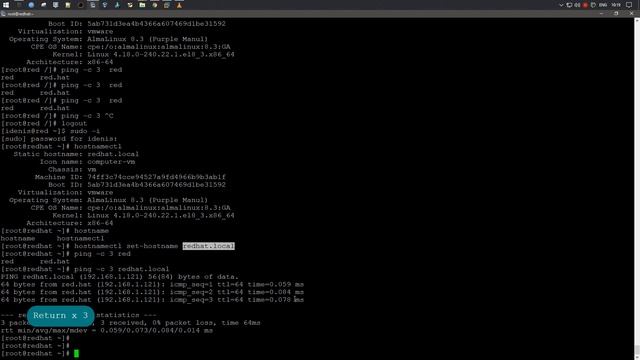Screen dimensions: 640x360
Task: Open the black circle taskbar app
Action: [80, 5]
